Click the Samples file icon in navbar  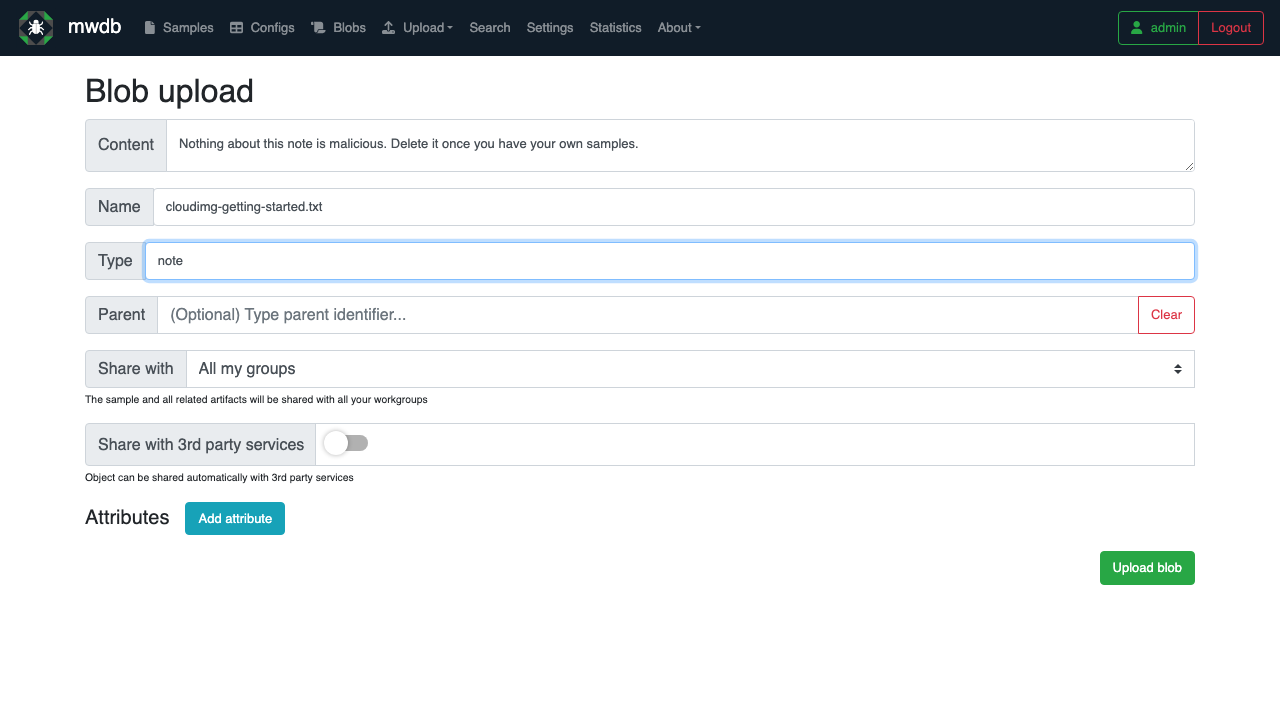[150, 28]
